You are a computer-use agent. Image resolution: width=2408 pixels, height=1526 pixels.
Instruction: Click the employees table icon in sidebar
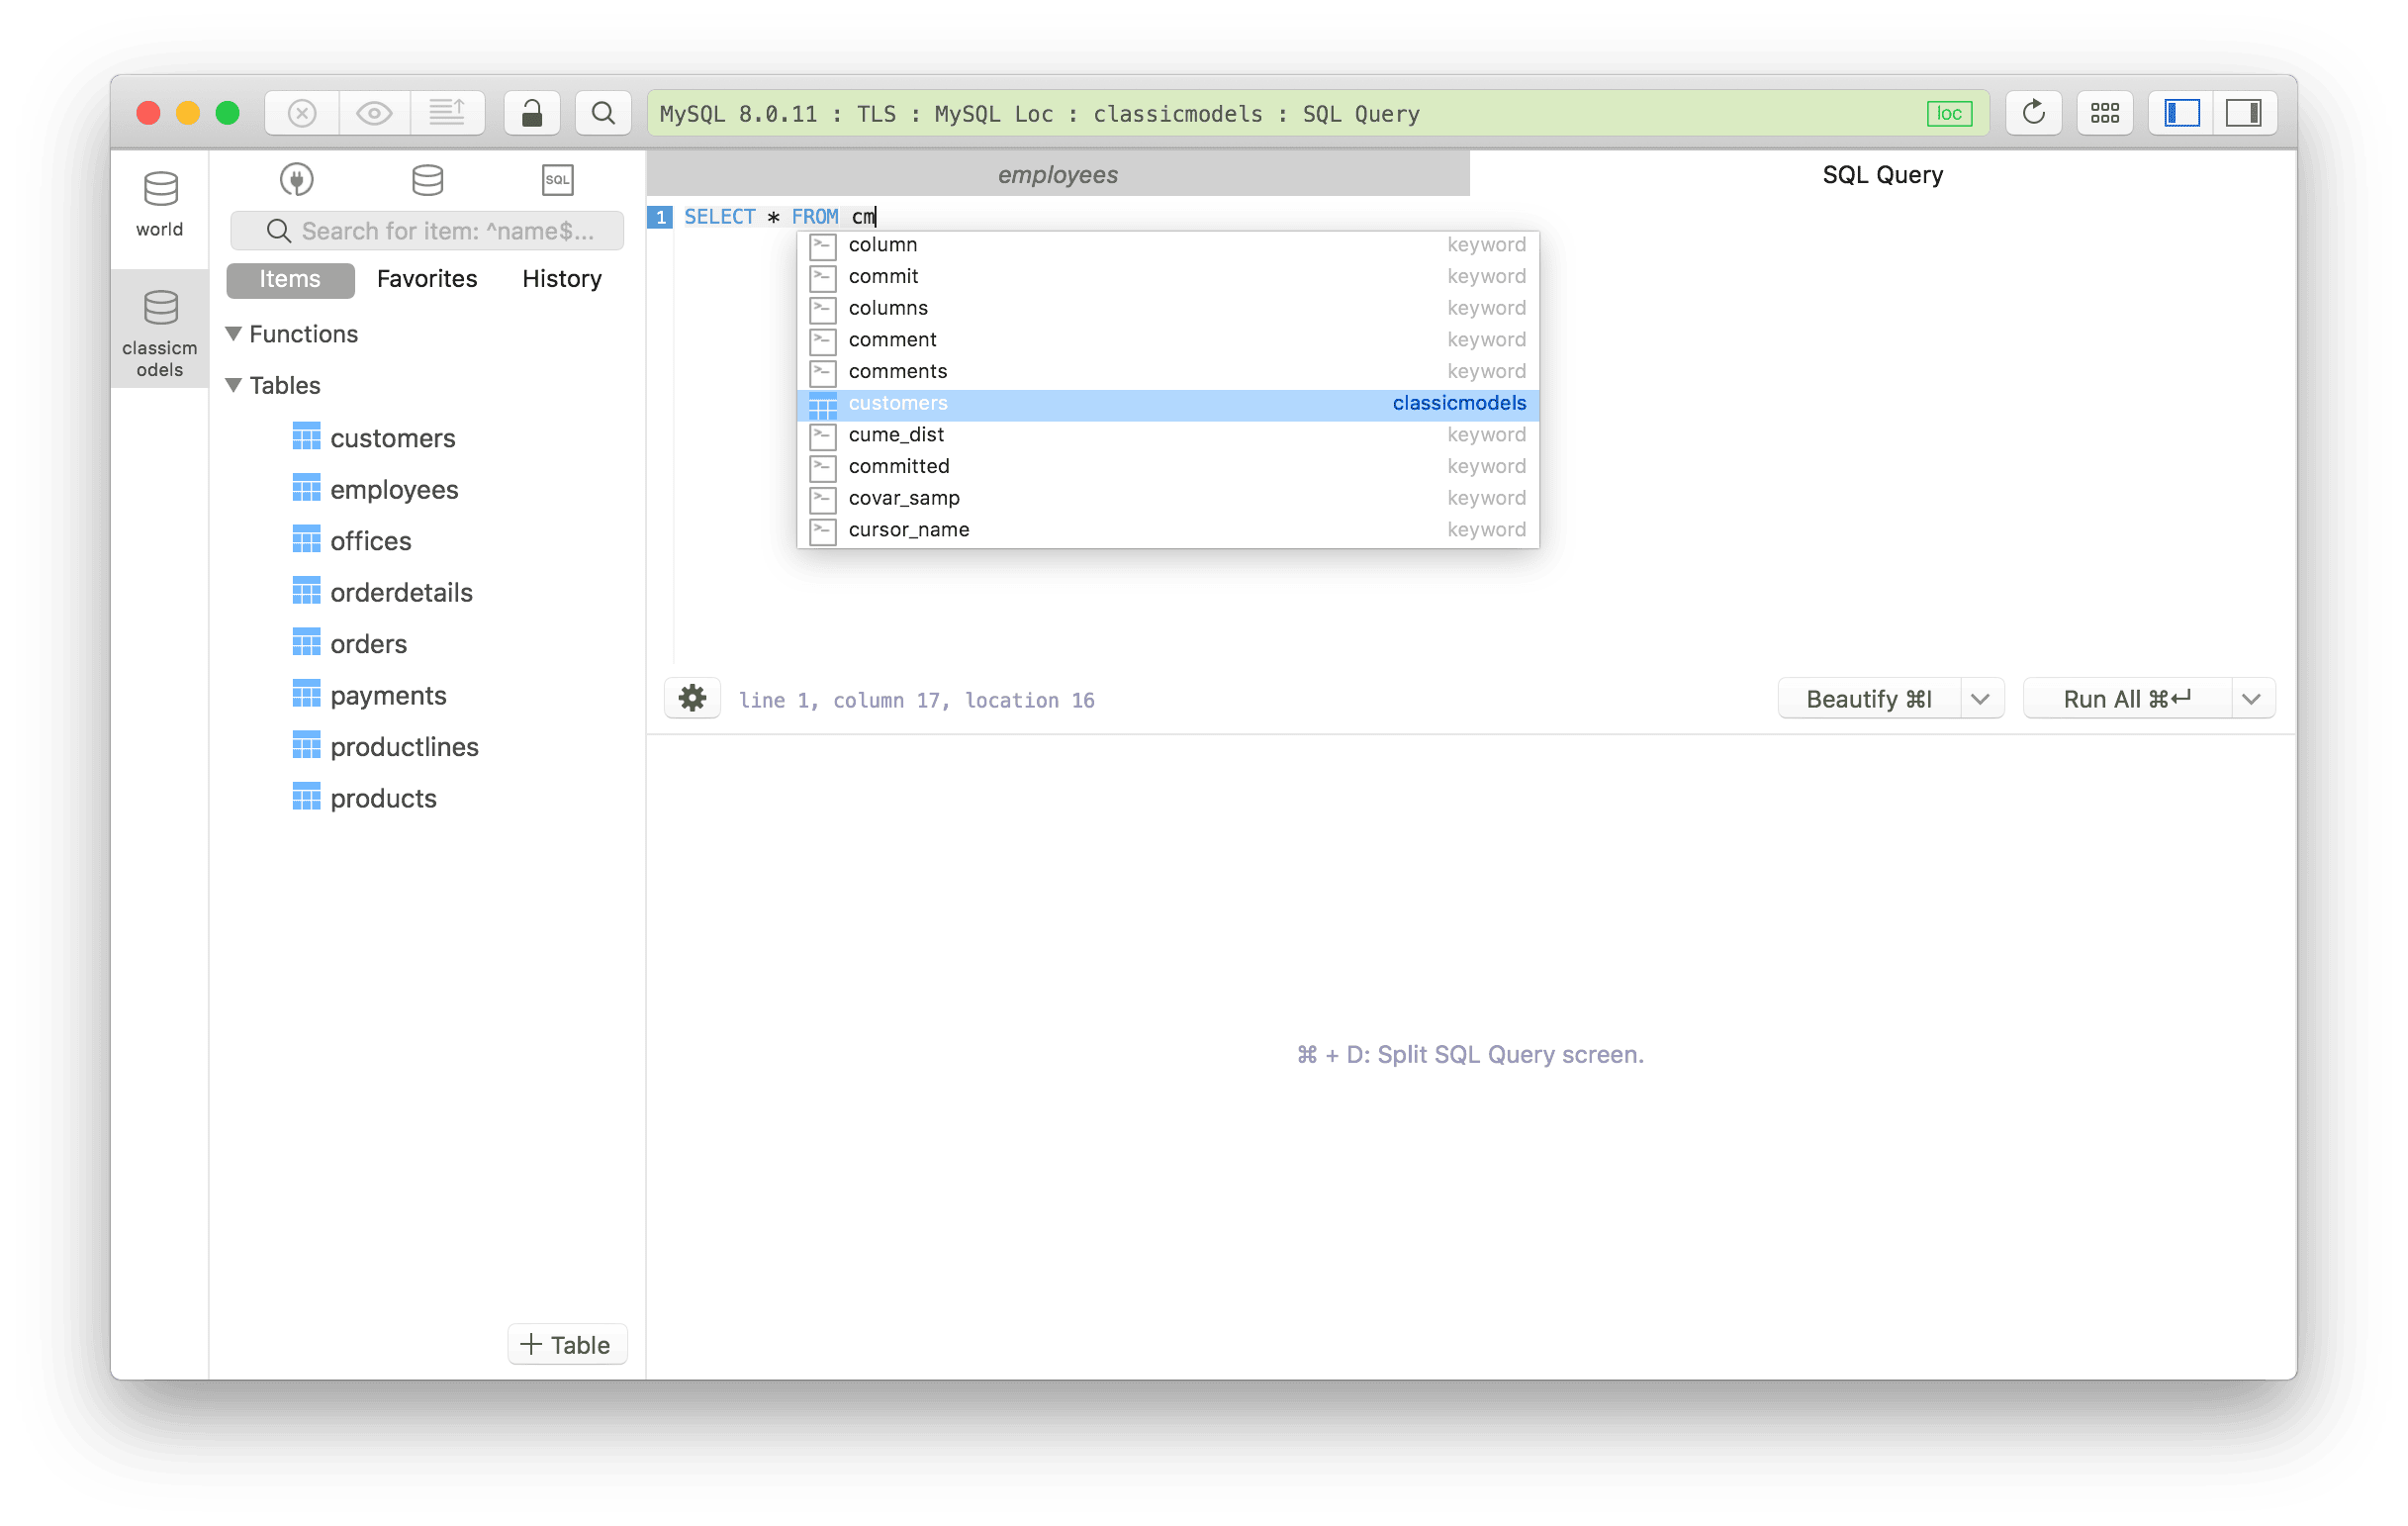306,489
